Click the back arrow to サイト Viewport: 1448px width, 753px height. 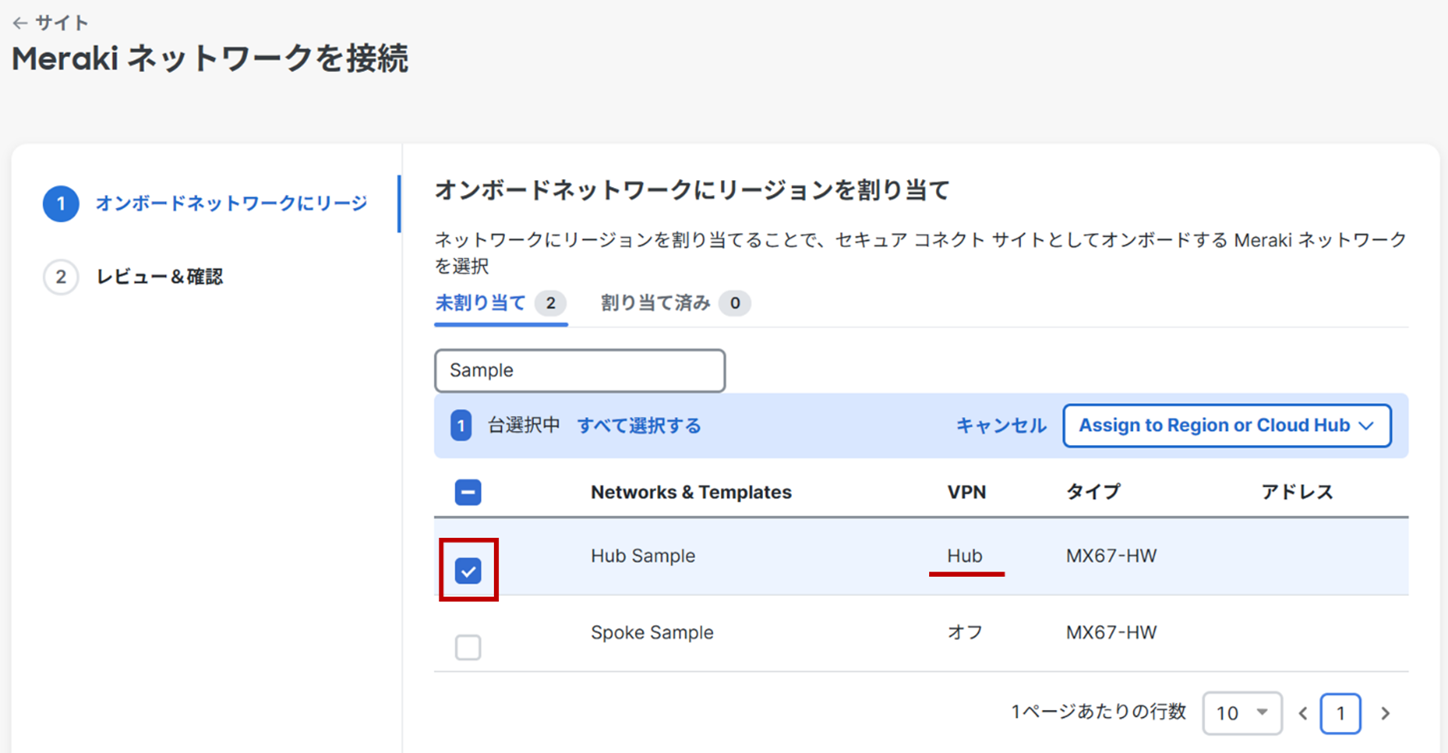tap(20, 23)
